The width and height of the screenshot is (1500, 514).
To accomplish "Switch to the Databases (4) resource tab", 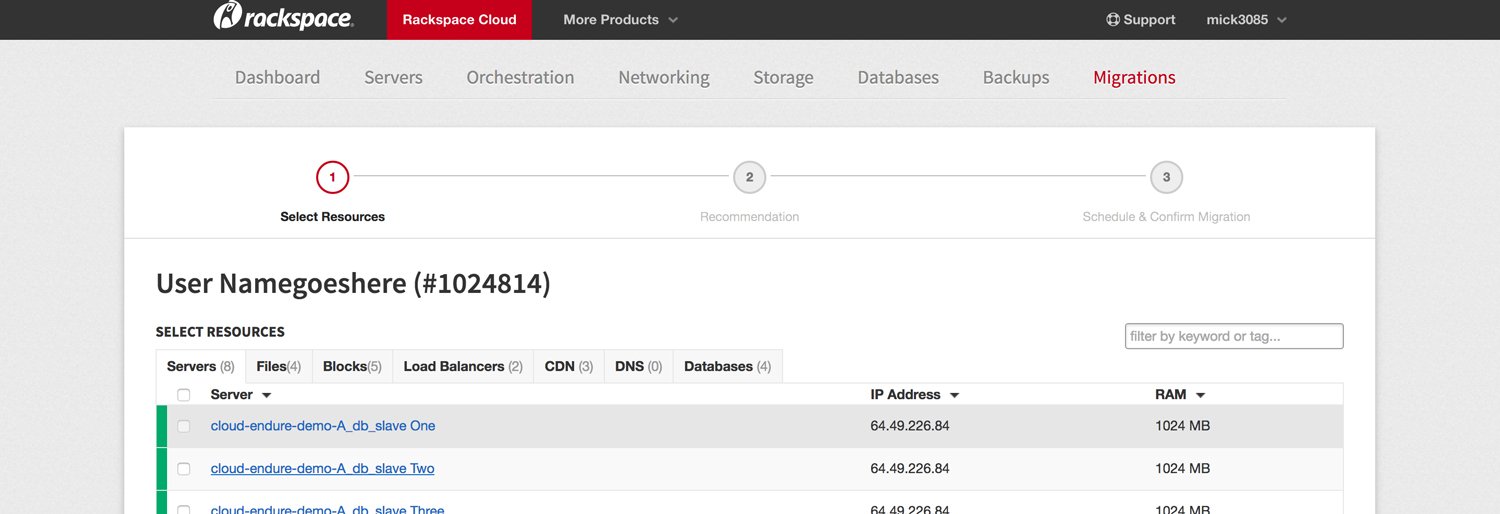I will click(727, 367).
